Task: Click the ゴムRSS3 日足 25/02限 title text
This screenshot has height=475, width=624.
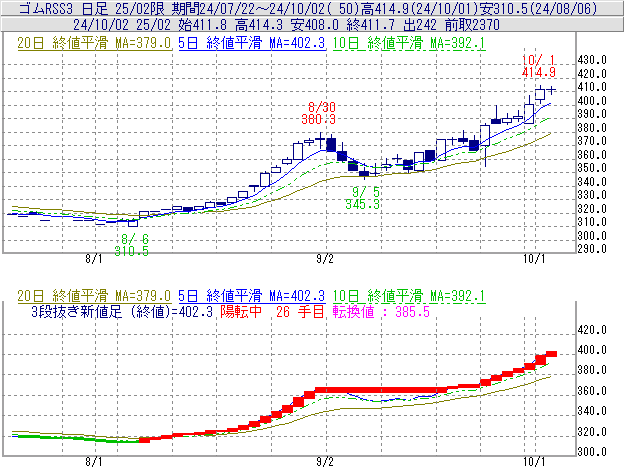Action: [92, 8]
